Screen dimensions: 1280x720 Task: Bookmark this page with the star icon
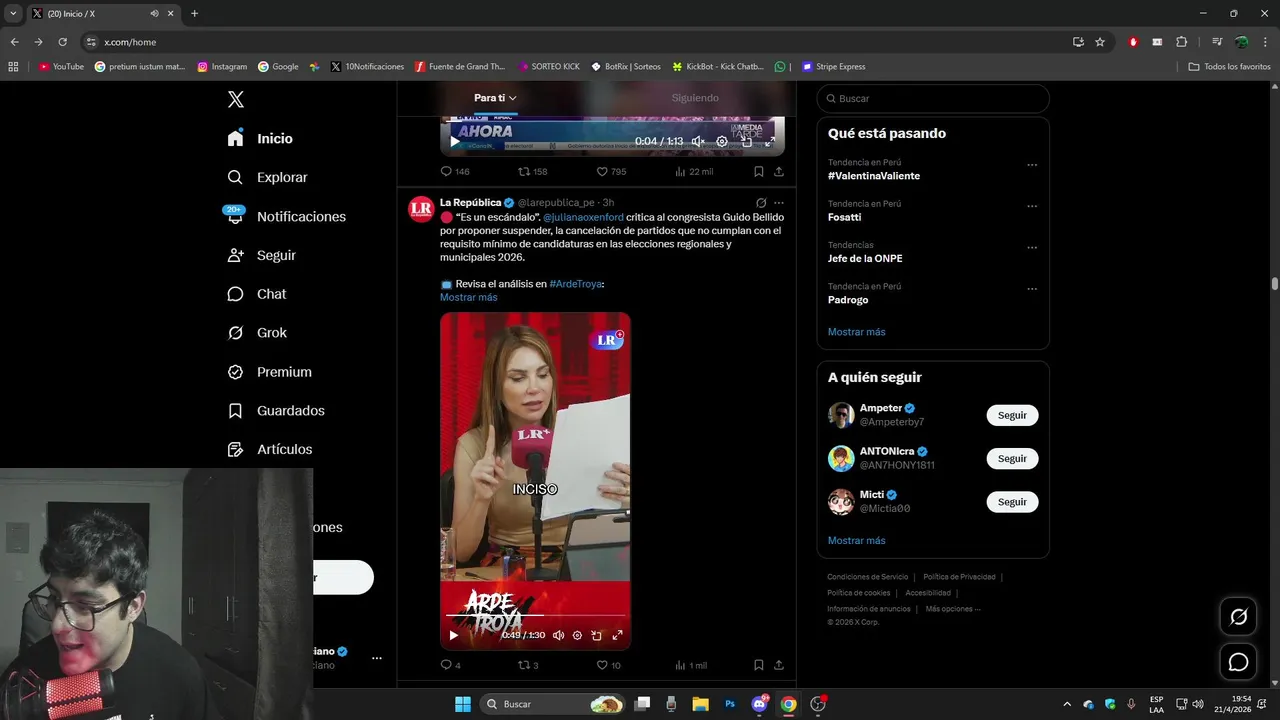coord(1100,42)
